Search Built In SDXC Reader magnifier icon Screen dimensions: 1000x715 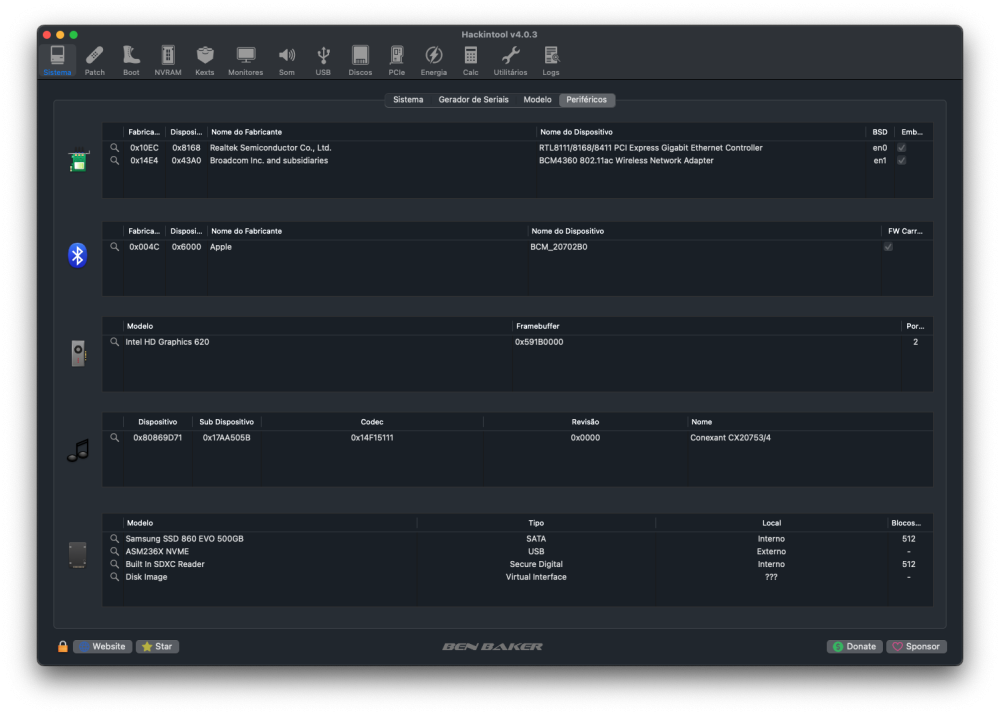(114, 564)
